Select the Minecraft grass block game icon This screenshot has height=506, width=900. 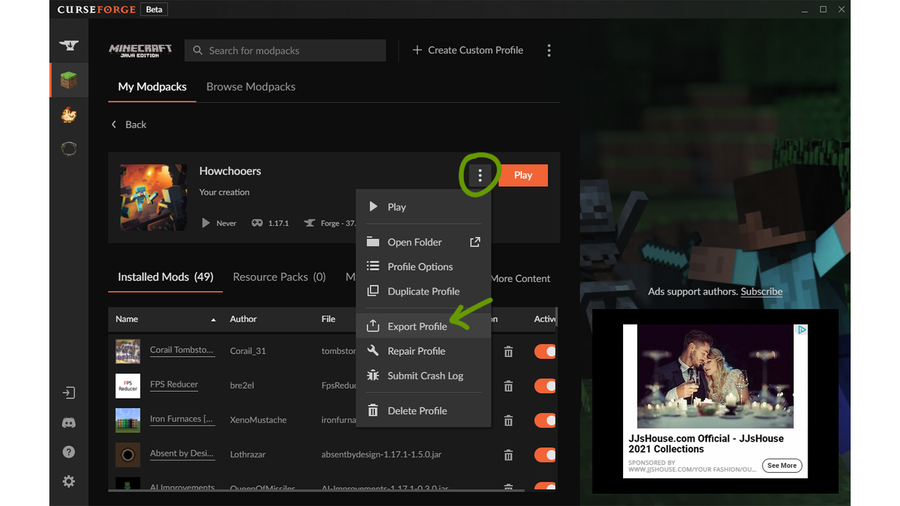tap(69, 80)
